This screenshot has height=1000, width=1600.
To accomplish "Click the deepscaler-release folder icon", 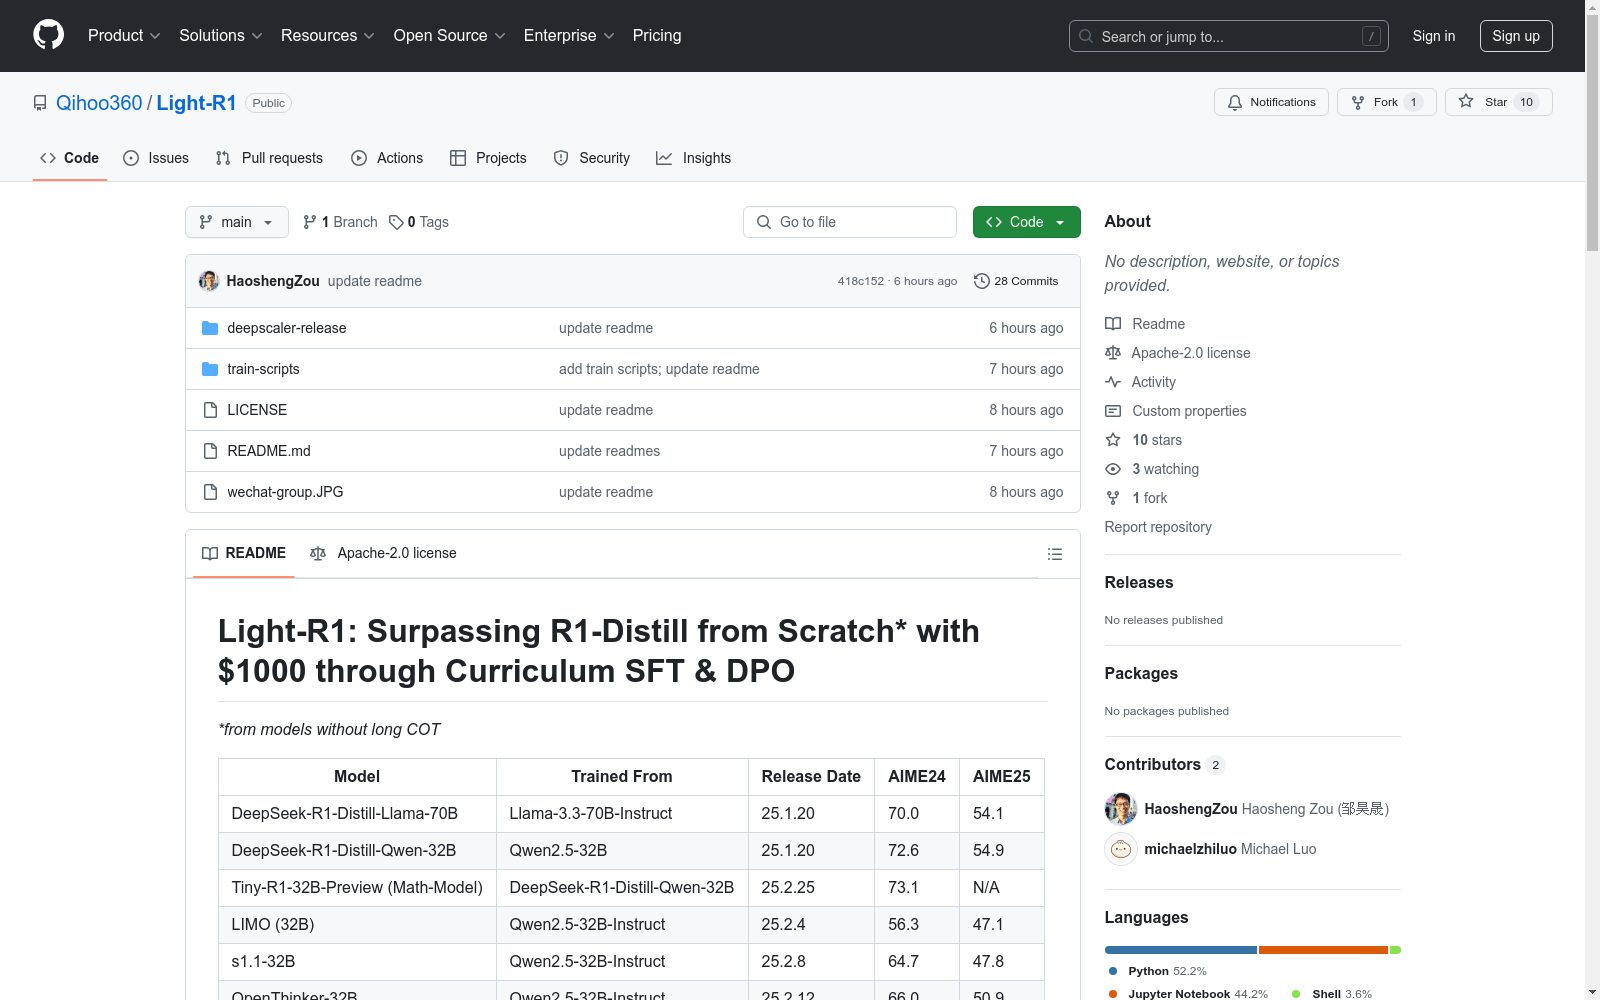I will coord(210,328).
